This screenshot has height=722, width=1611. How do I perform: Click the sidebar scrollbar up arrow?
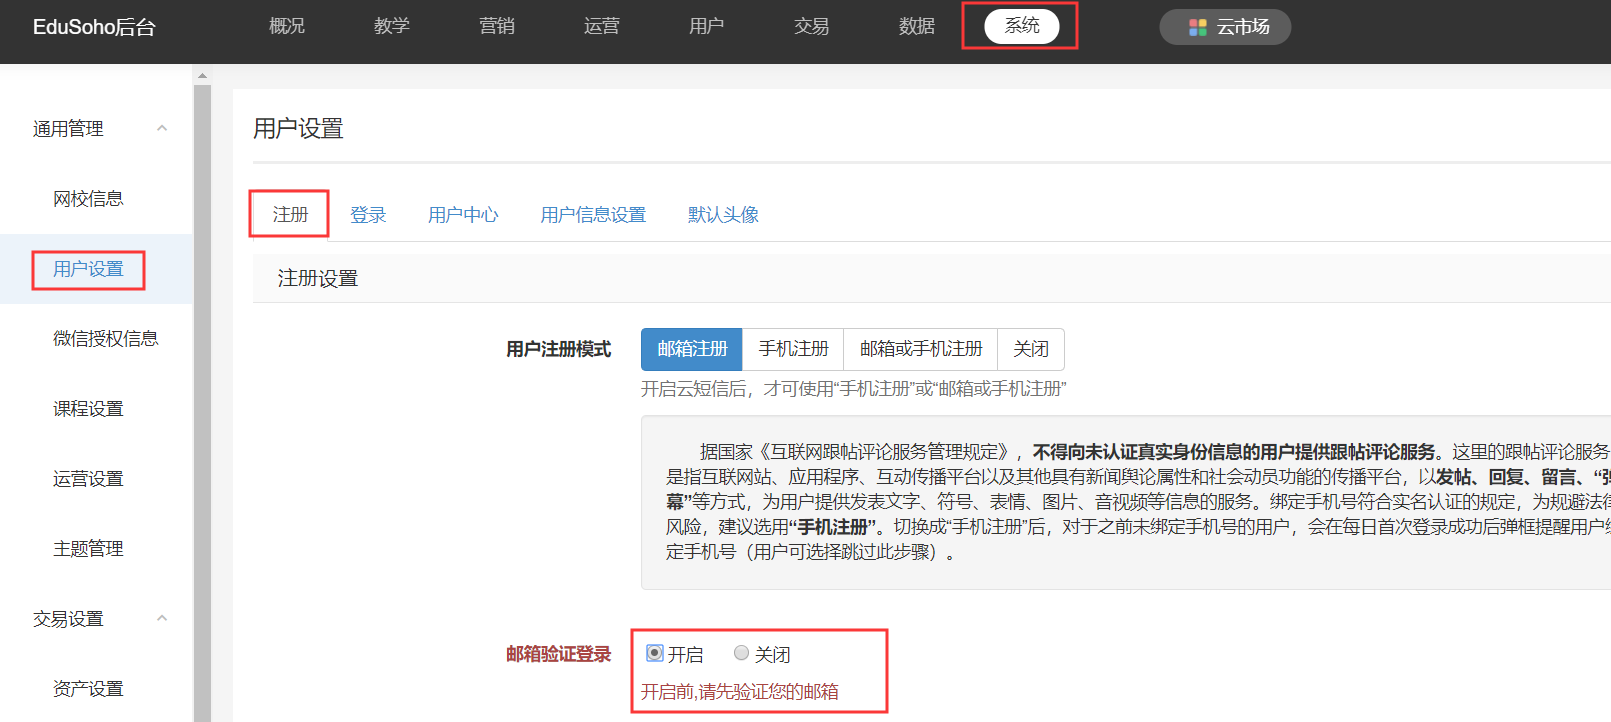[202, 75]
